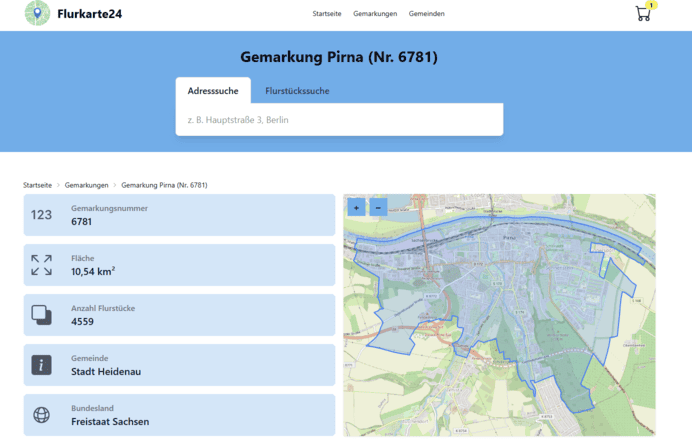
Task: Click the value 10,54 km²
Action: coord(93,271)
